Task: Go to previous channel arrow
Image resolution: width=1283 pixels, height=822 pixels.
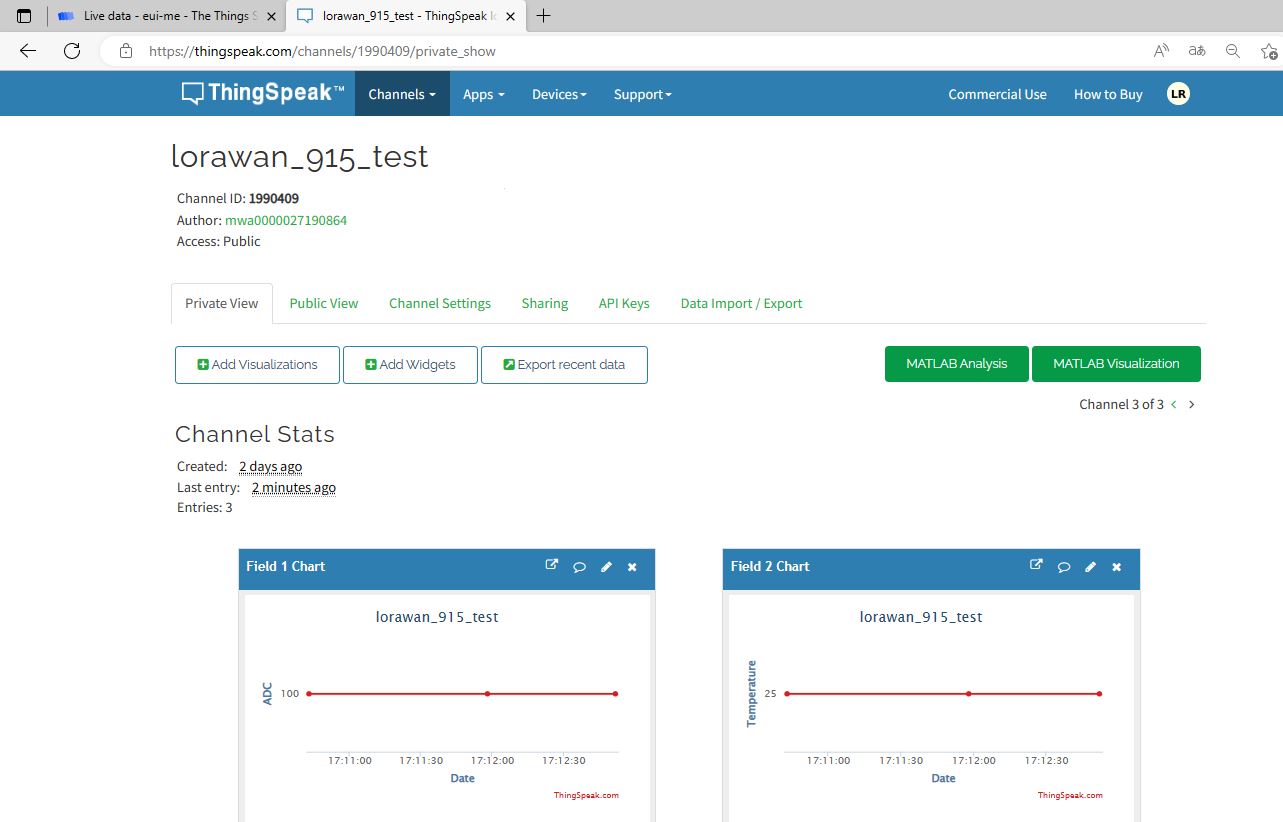Action: 1174,405
